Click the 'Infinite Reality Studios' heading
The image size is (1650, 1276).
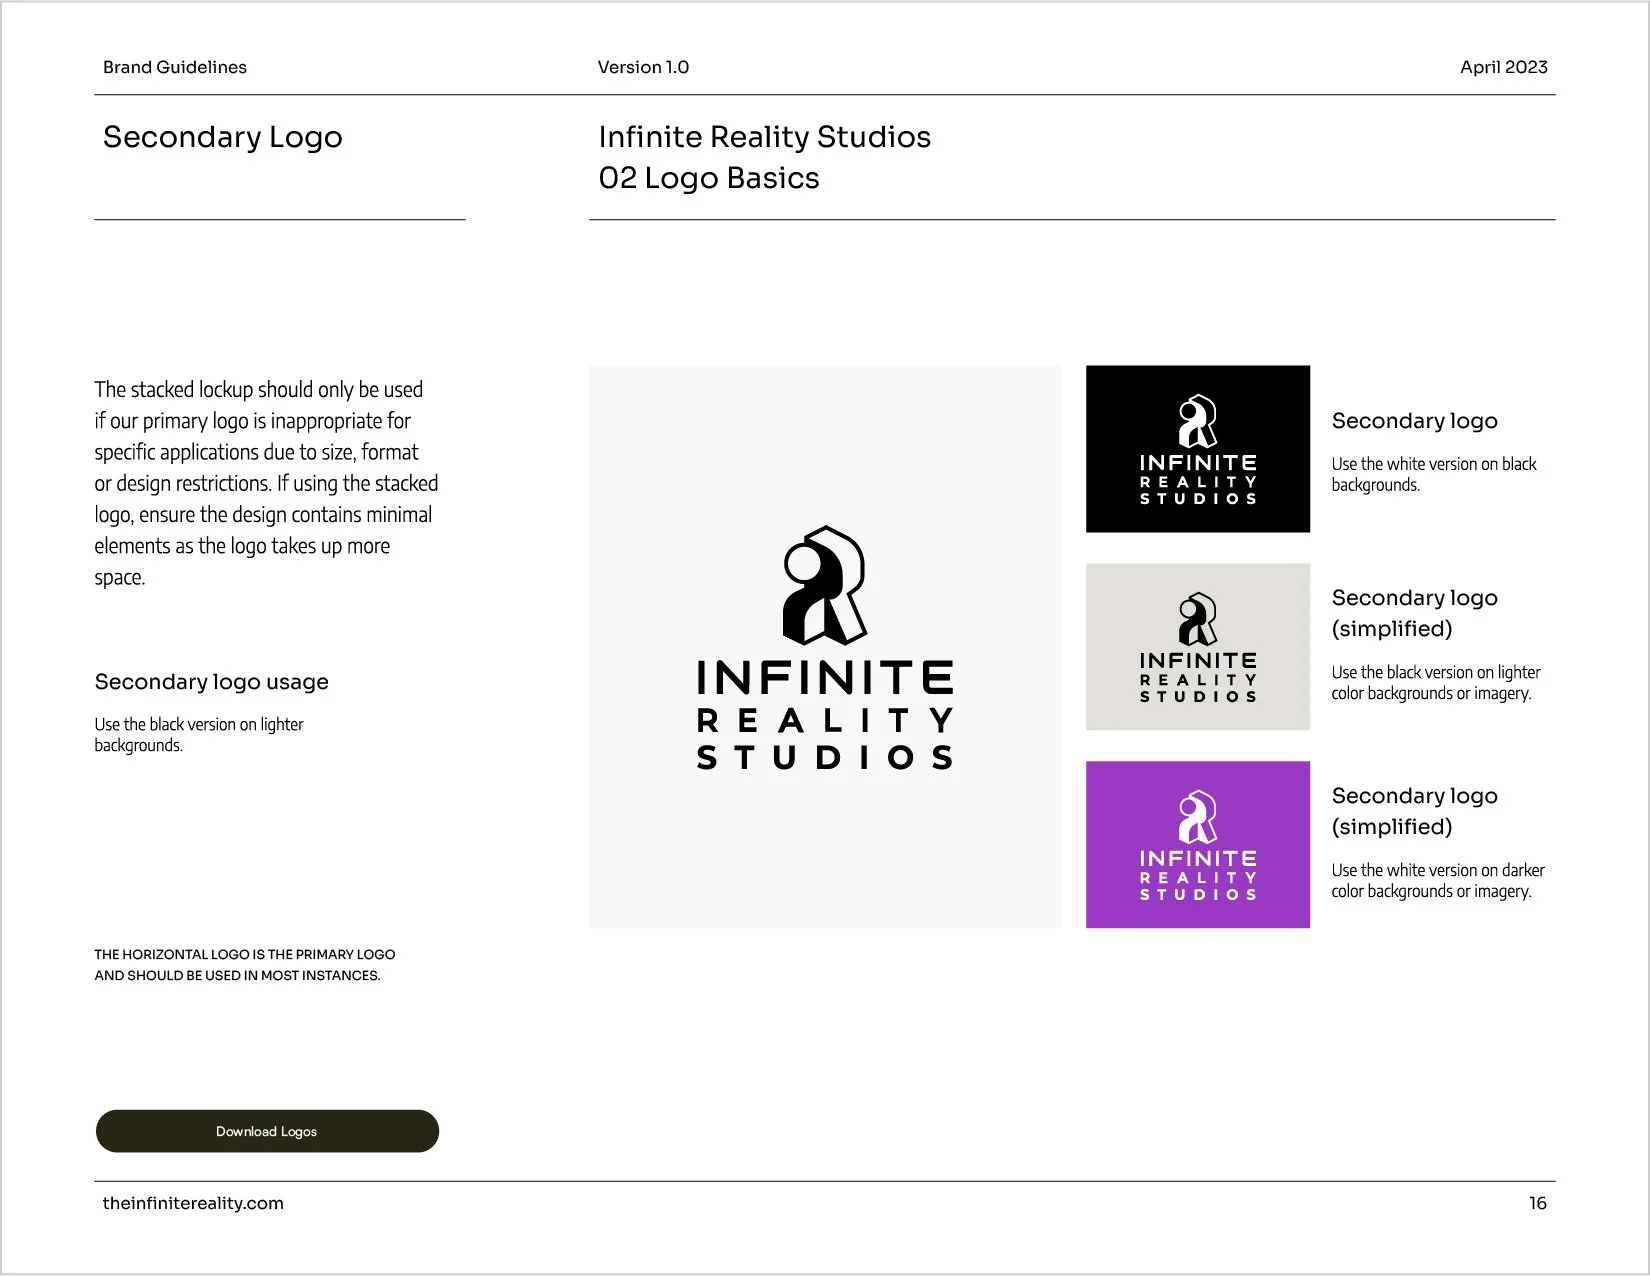765,137
